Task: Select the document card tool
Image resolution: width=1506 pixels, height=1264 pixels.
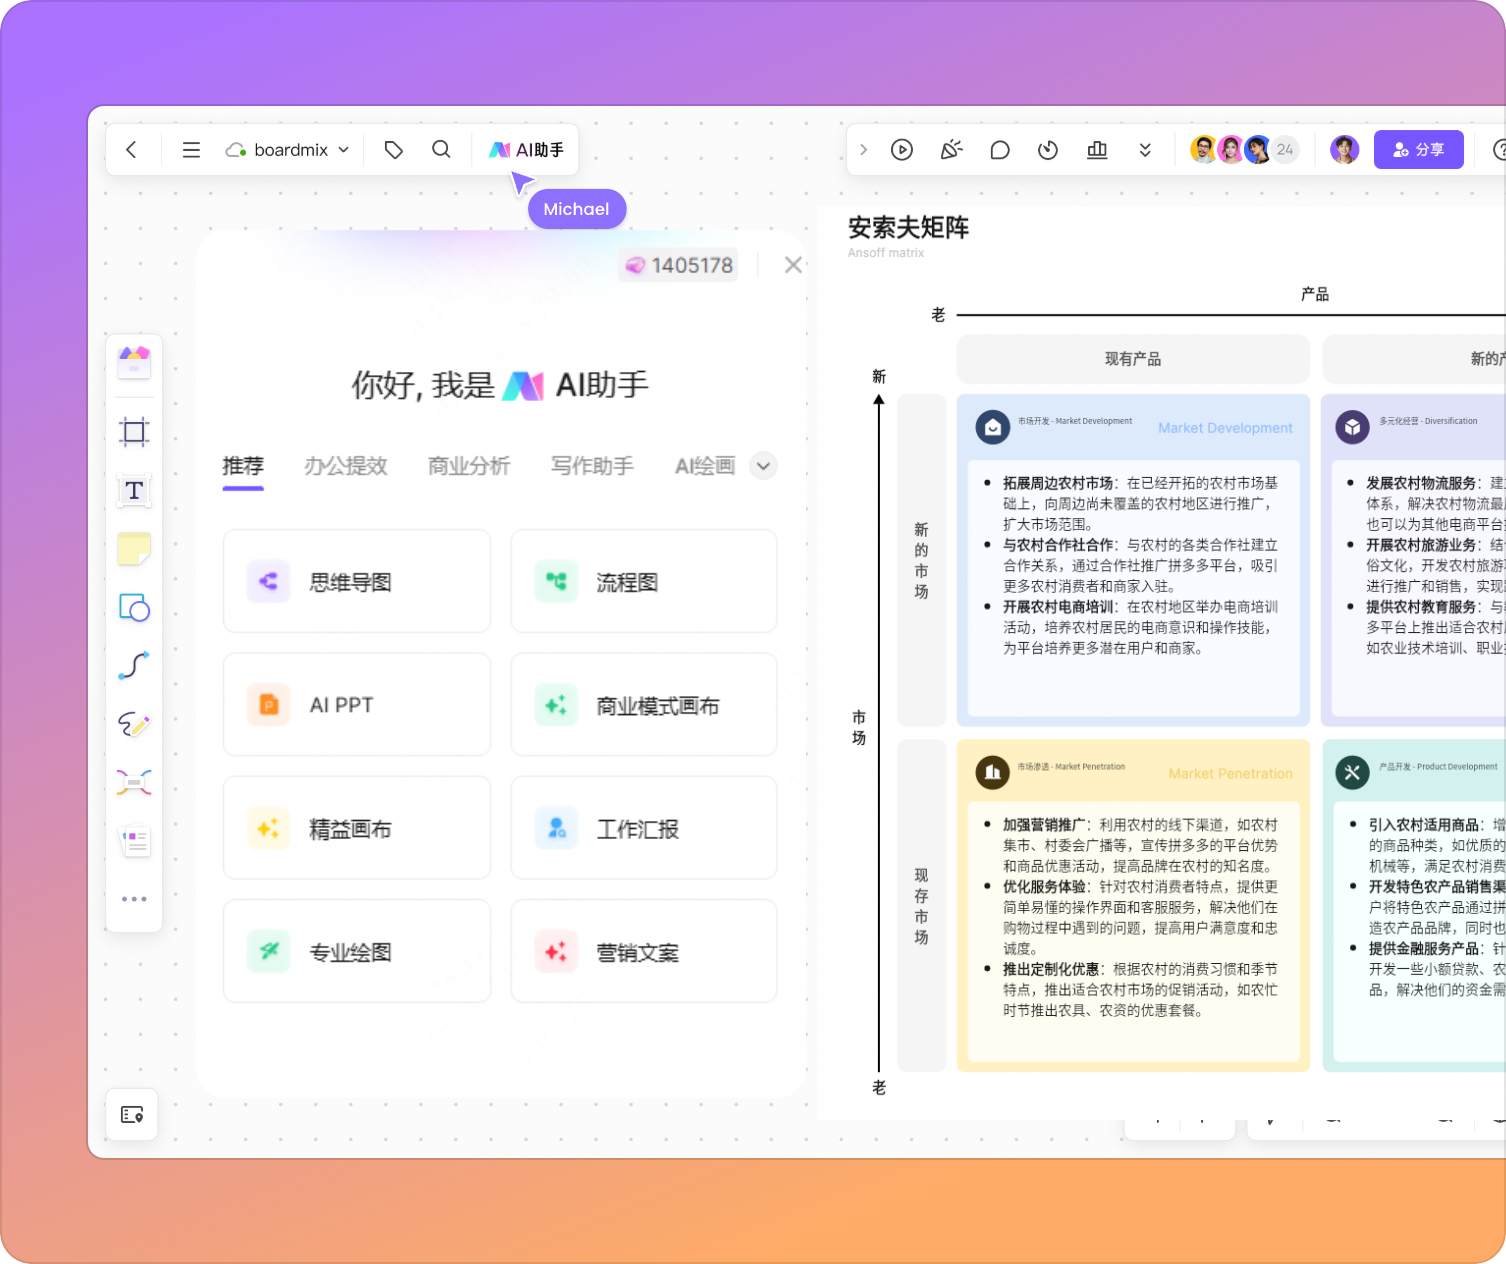Action: pyautogui.click(x=135, y=841)
